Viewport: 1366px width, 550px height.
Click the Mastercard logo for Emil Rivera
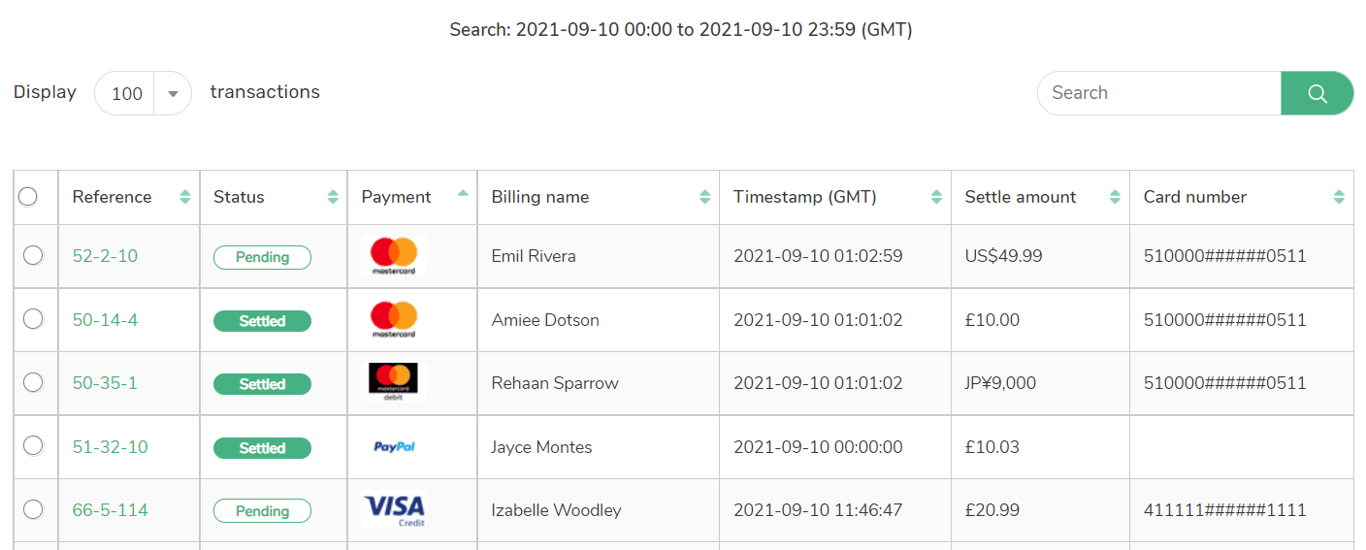point(393,256)
